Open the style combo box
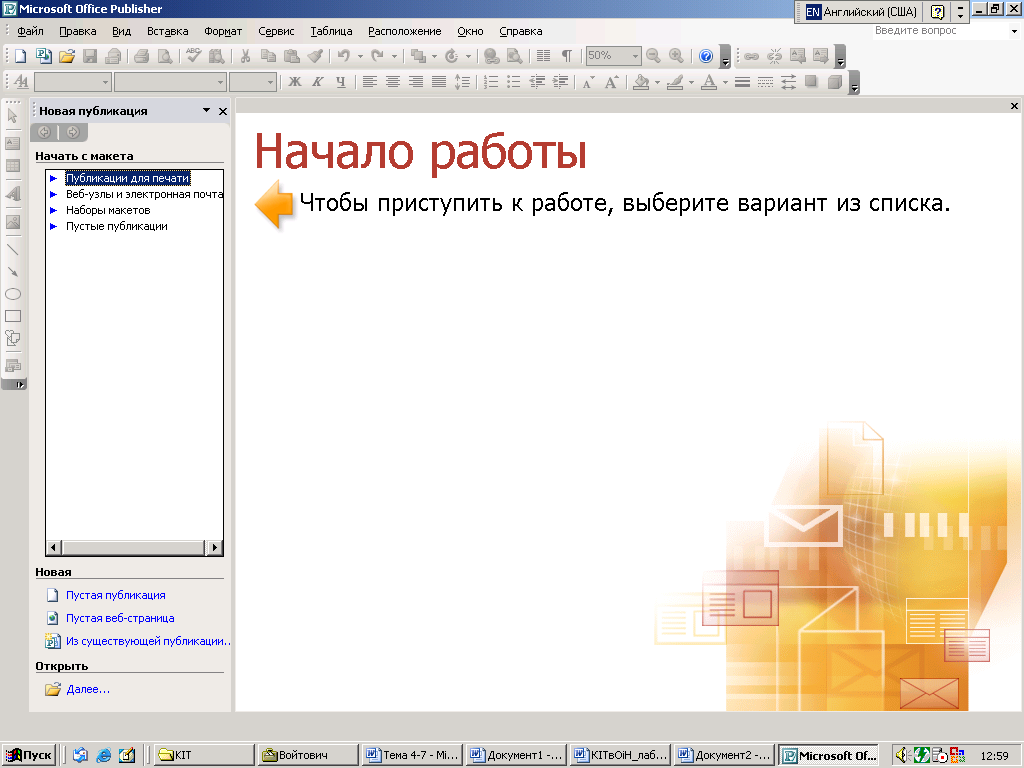This screenshot has width=1024, height=768. 72,82
